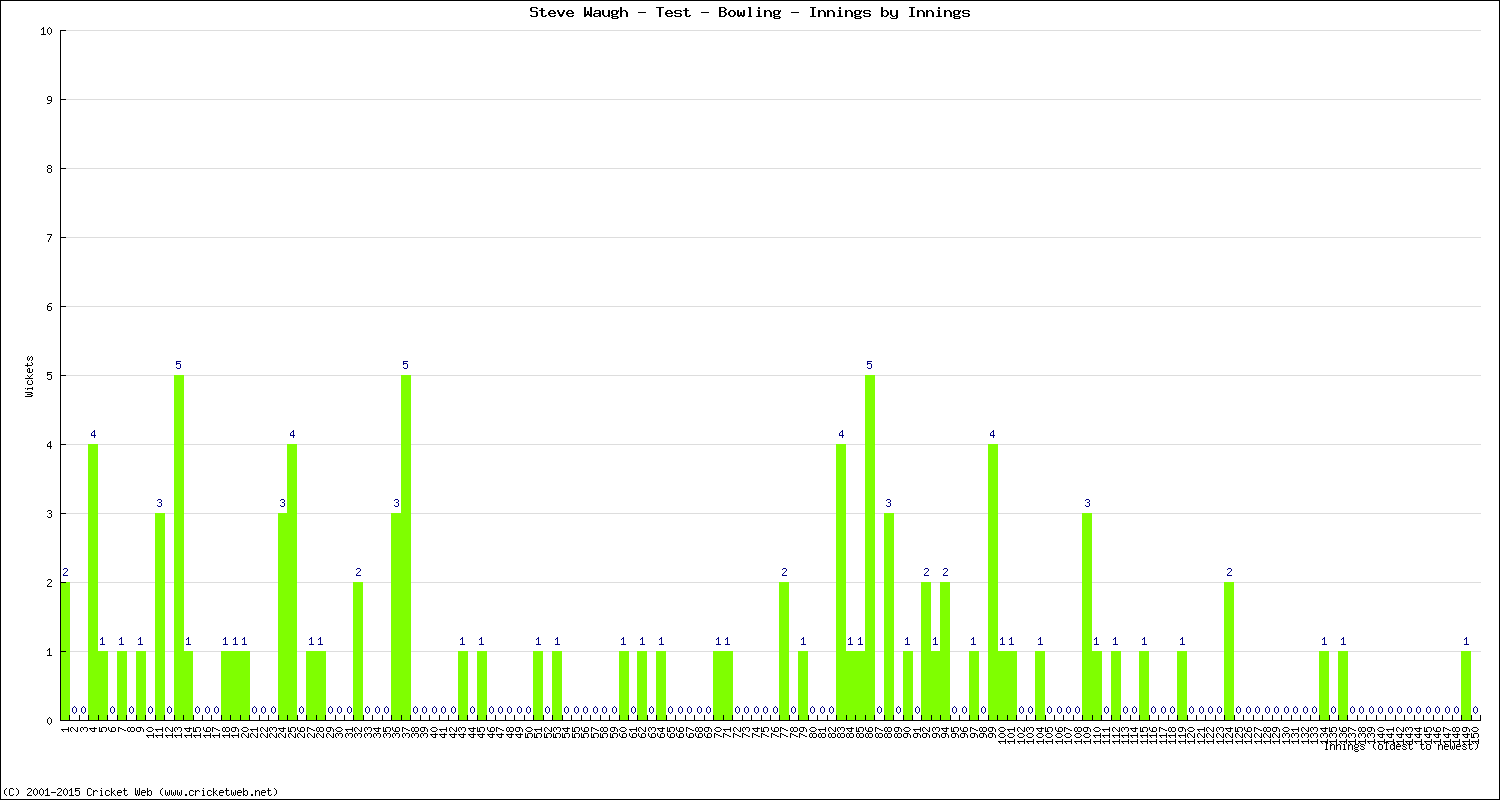Click the '4' value label above innings 99
The width and height of the screenshot is (1500, 800).
pyautogui.click(x=993, y=435)
